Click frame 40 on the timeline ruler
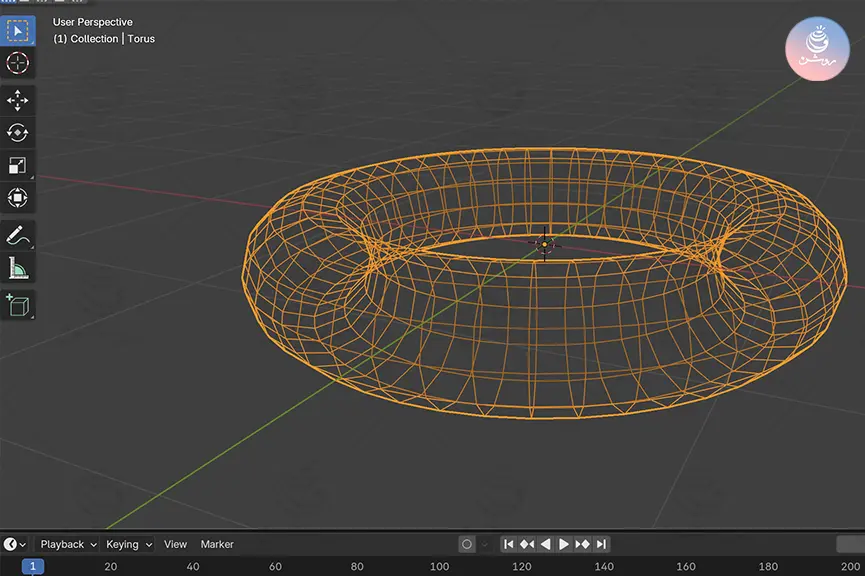 click(193, 567)
